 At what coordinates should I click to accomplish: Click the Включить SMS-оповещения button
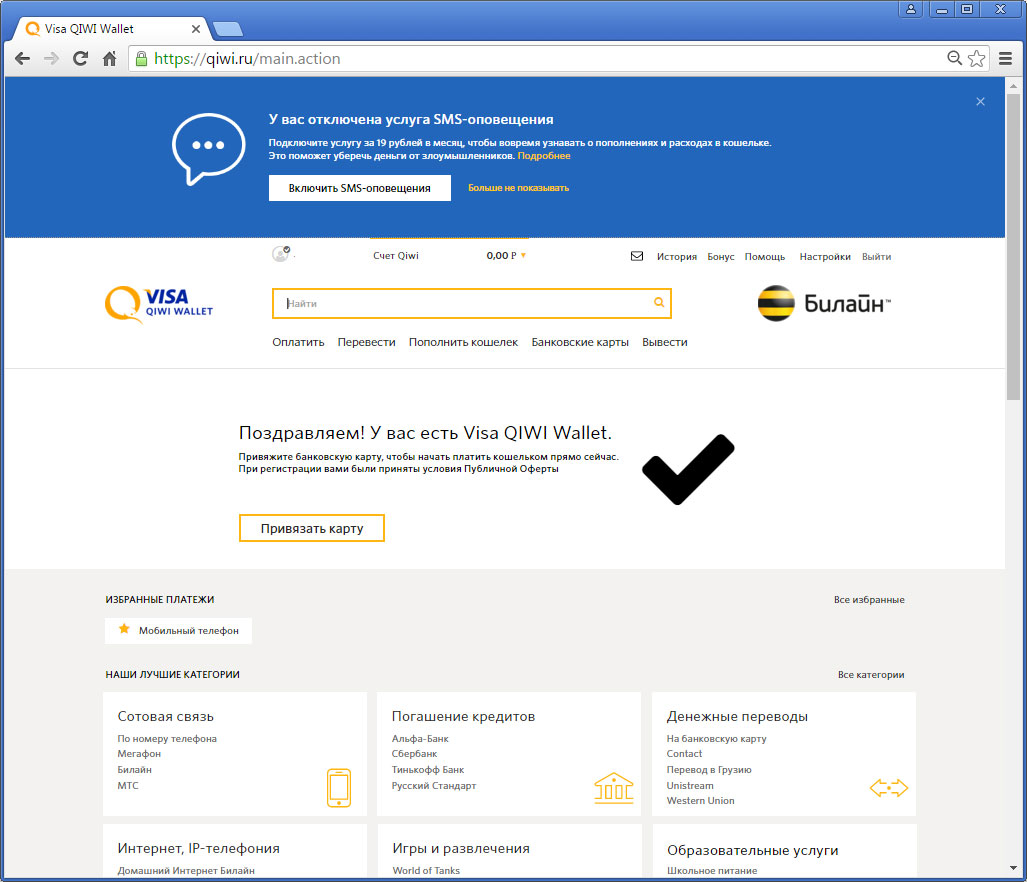[360, 188]
